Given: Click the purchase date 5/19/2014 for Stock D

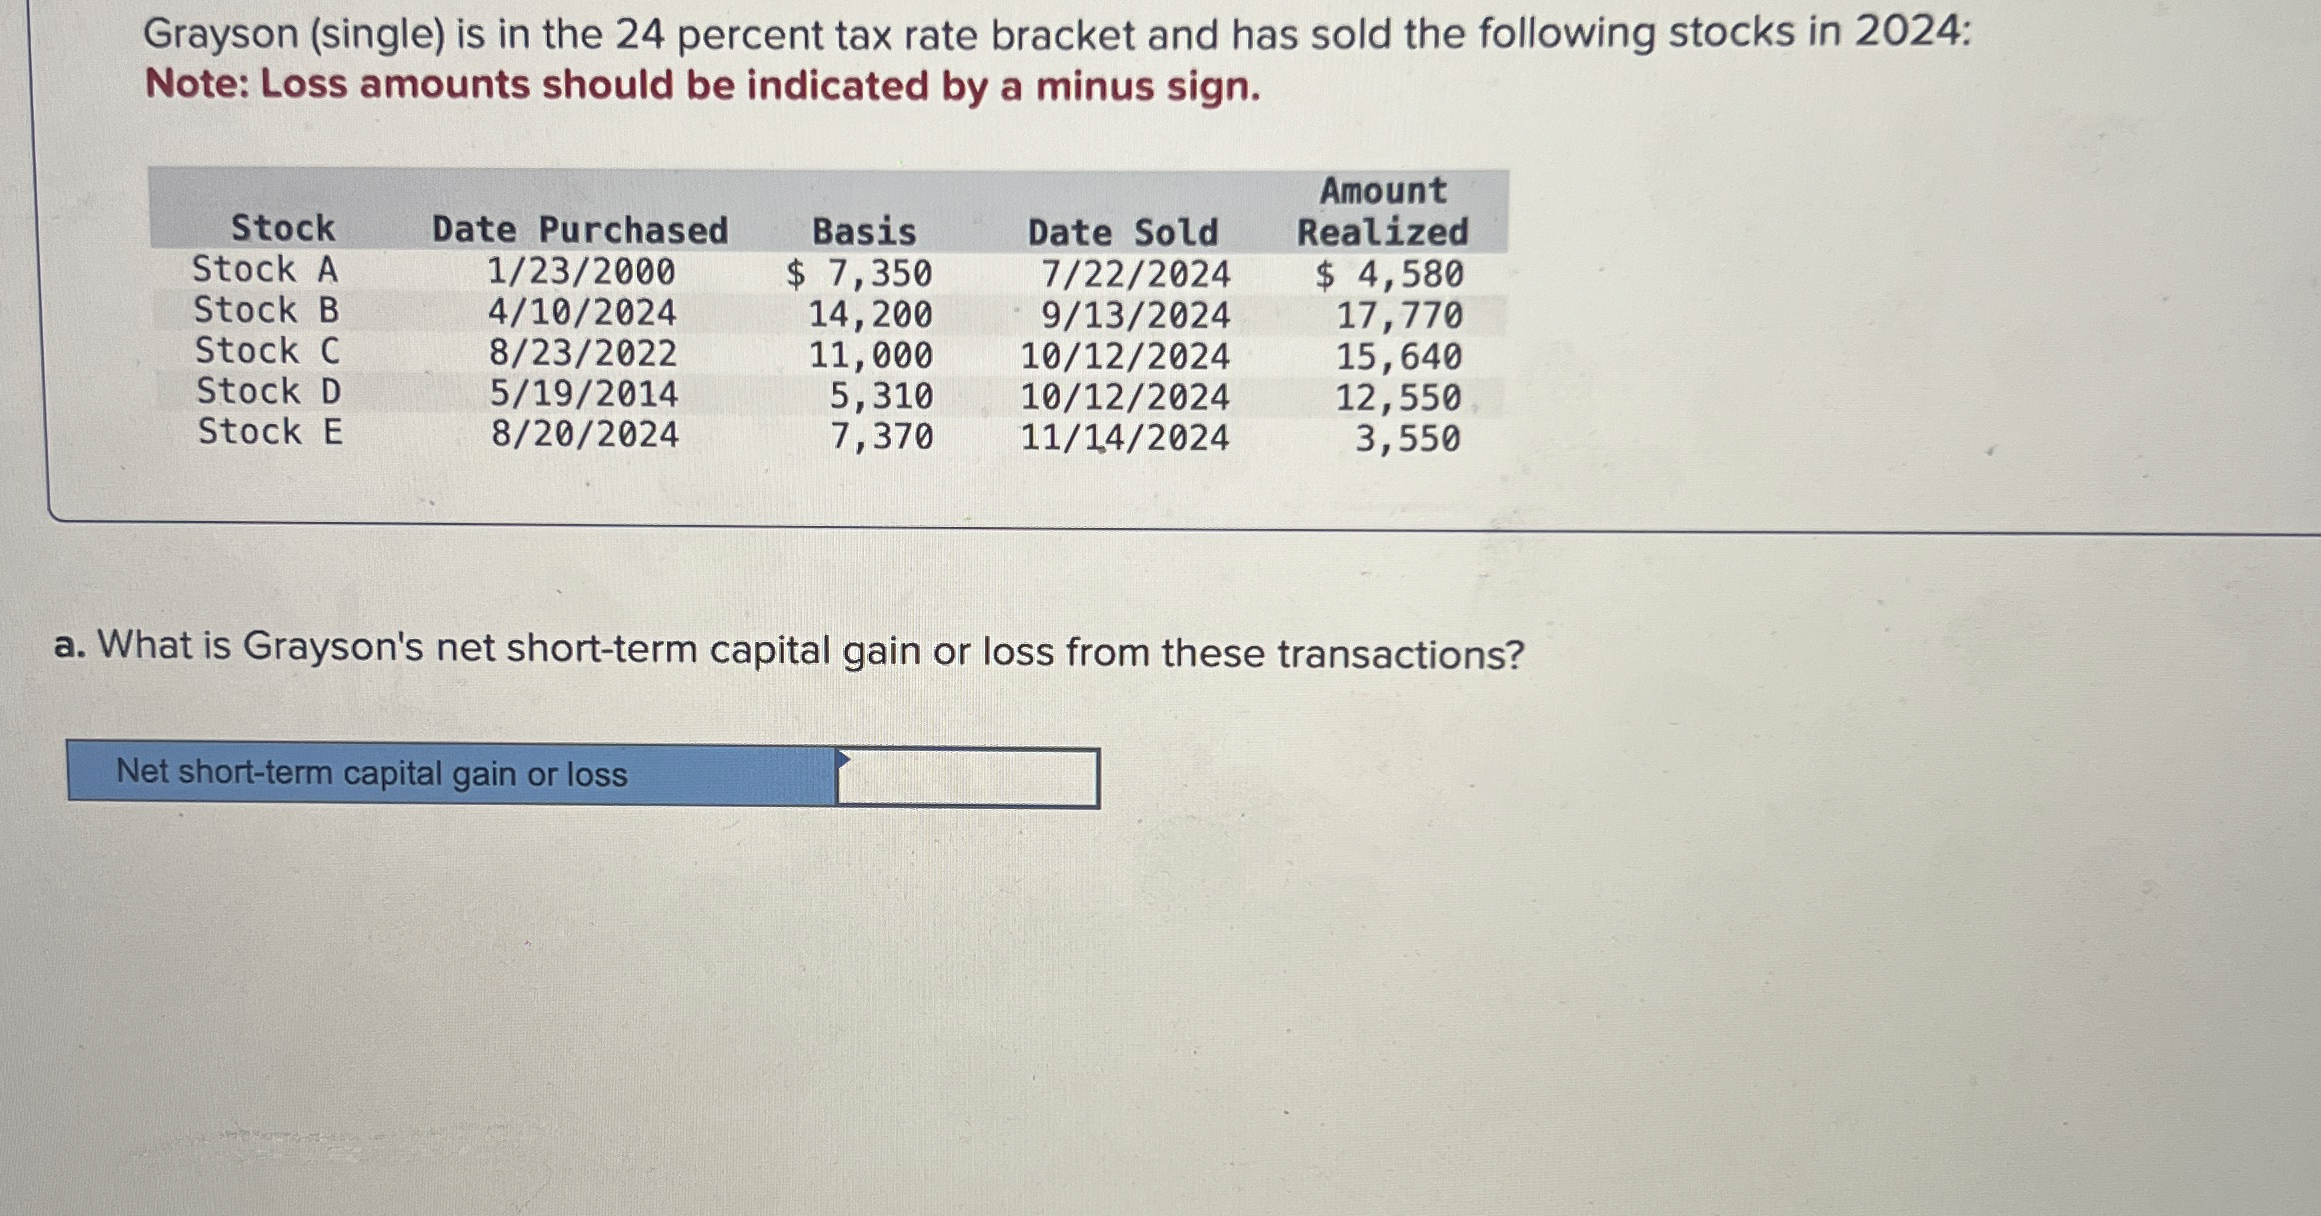Looking at the screenshot, I should click(x=582, y=392).
